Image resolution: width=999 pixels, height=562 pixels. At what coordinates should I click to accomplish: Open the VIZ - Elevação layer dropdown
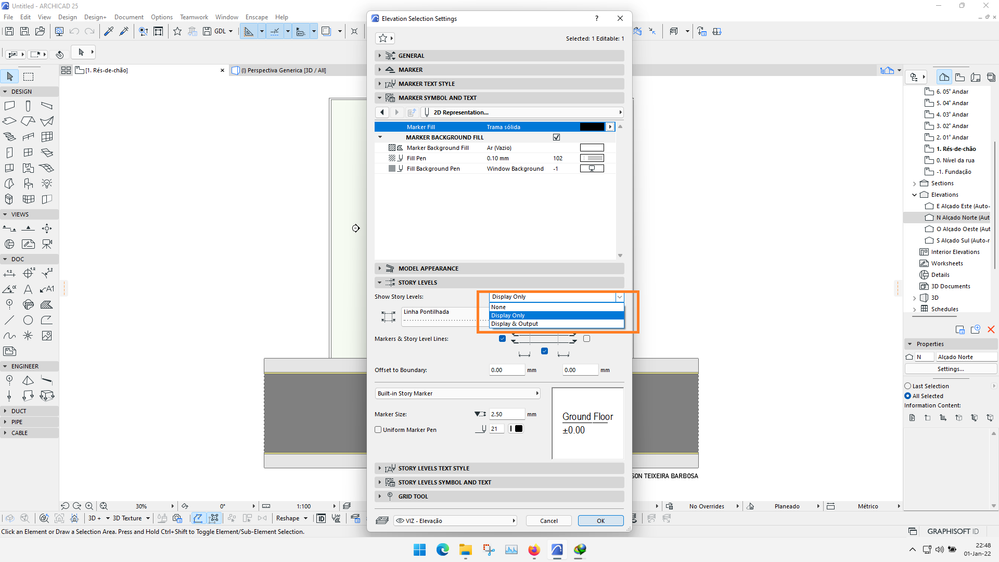tap(455, 521)
